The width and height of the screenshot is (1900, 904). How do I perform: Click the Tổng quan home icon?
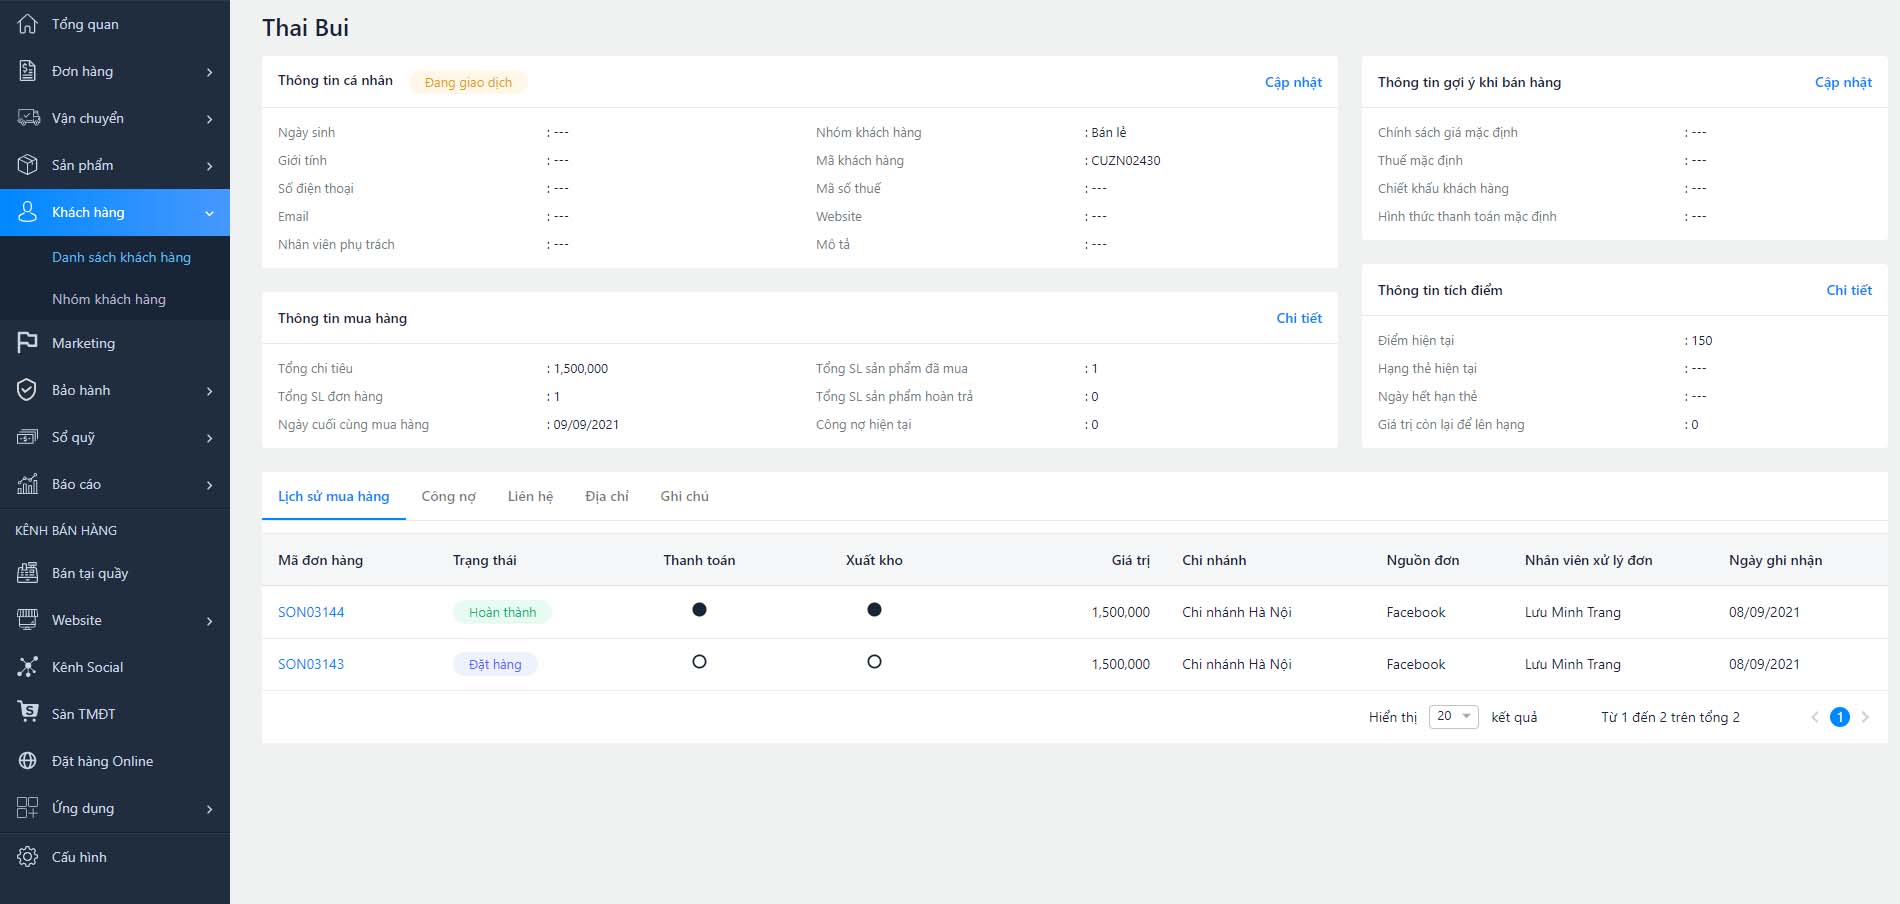pyautogui.click(x=28, y=24)
